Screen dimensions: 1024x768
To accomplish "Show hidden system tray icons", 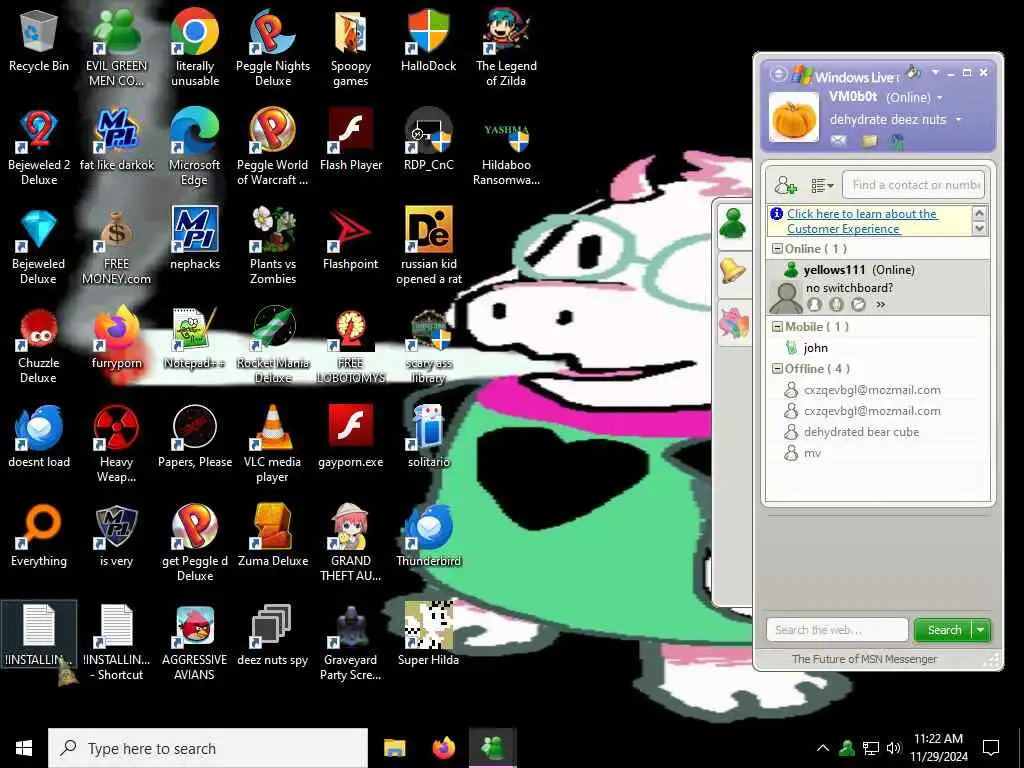I will (x=823, y=748).
